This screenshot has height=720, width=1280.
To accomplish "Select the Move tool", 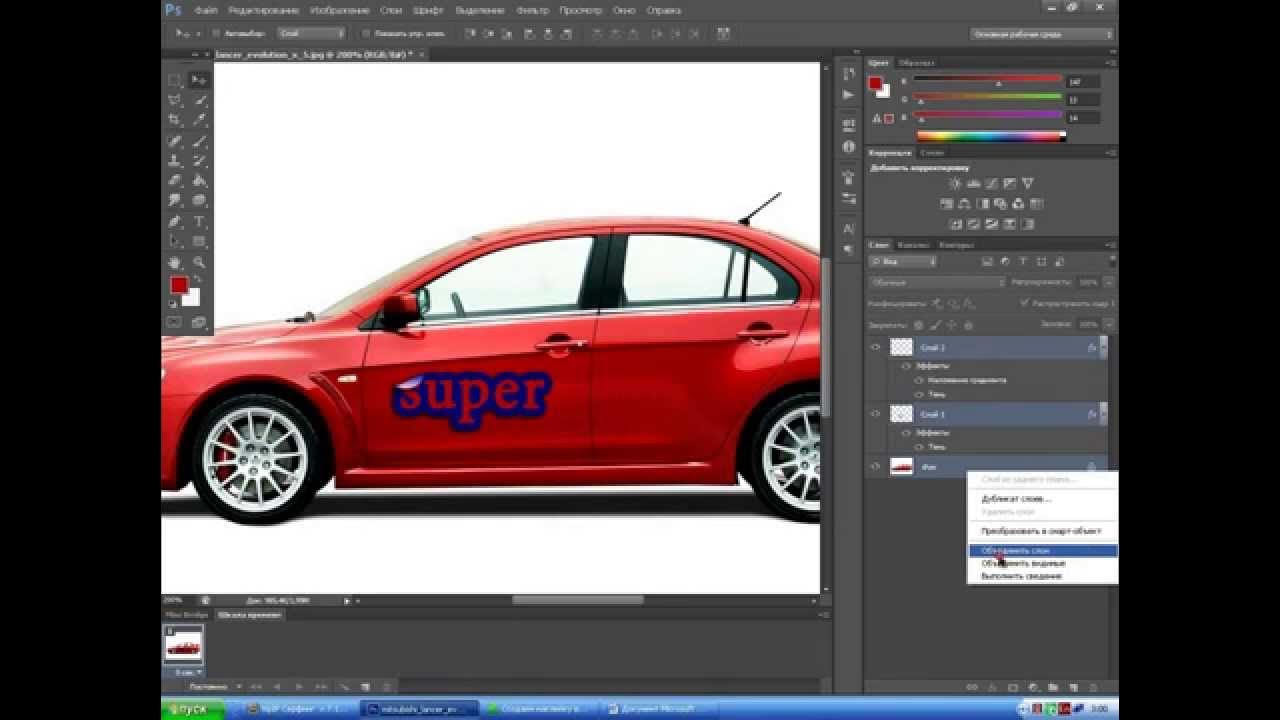I will click(x=199, y=80).
